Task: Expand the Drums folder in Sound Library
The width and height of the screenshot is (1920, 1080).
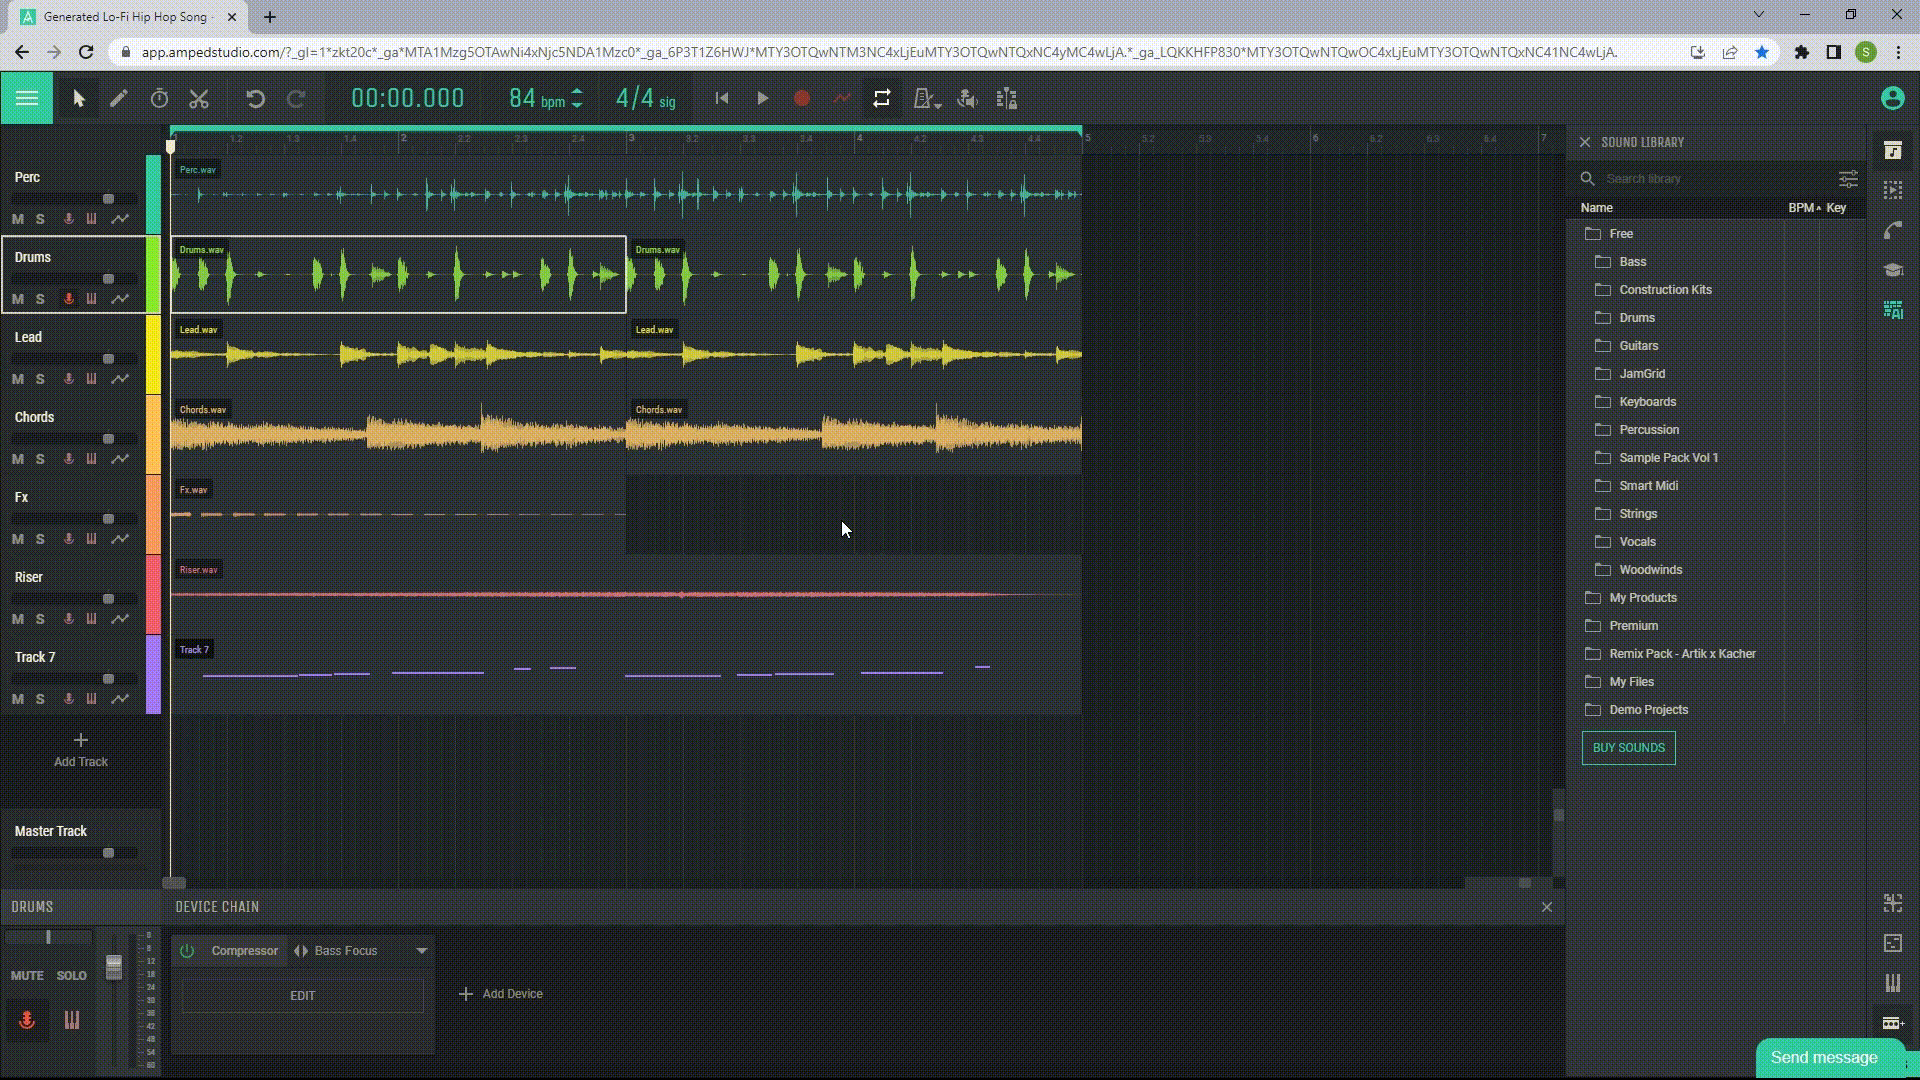Action: (x=1636, y=316)
